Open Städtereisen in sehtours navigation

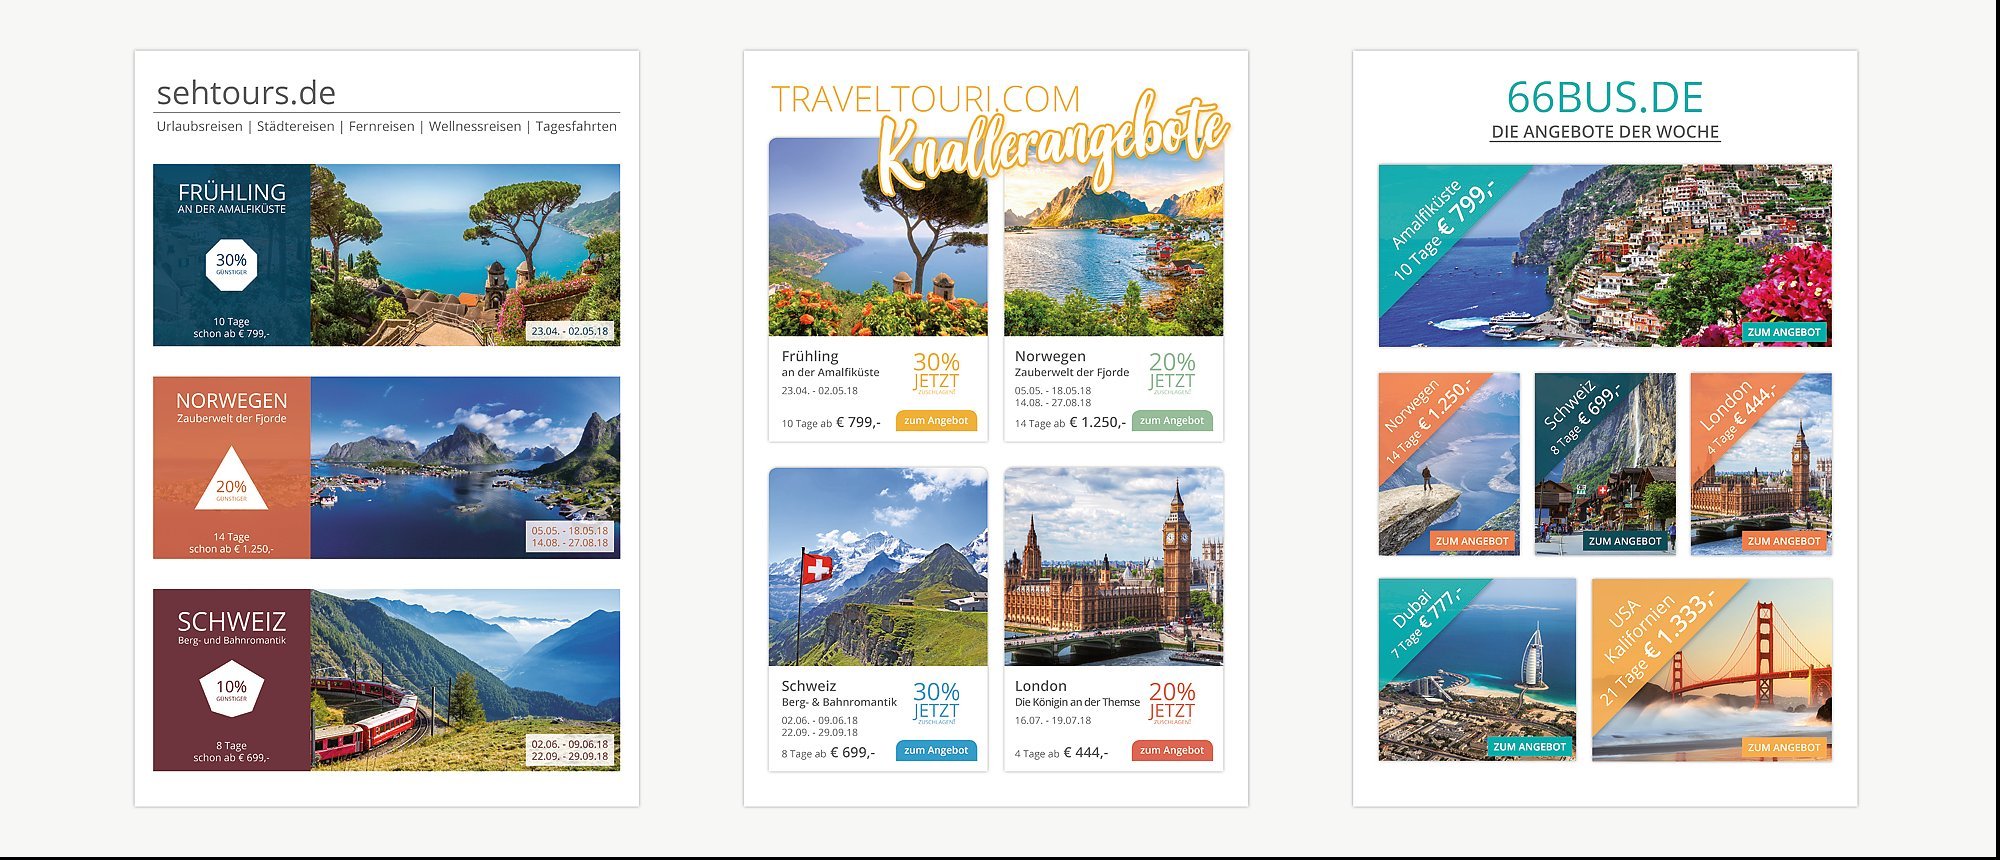tap(295, 126)
